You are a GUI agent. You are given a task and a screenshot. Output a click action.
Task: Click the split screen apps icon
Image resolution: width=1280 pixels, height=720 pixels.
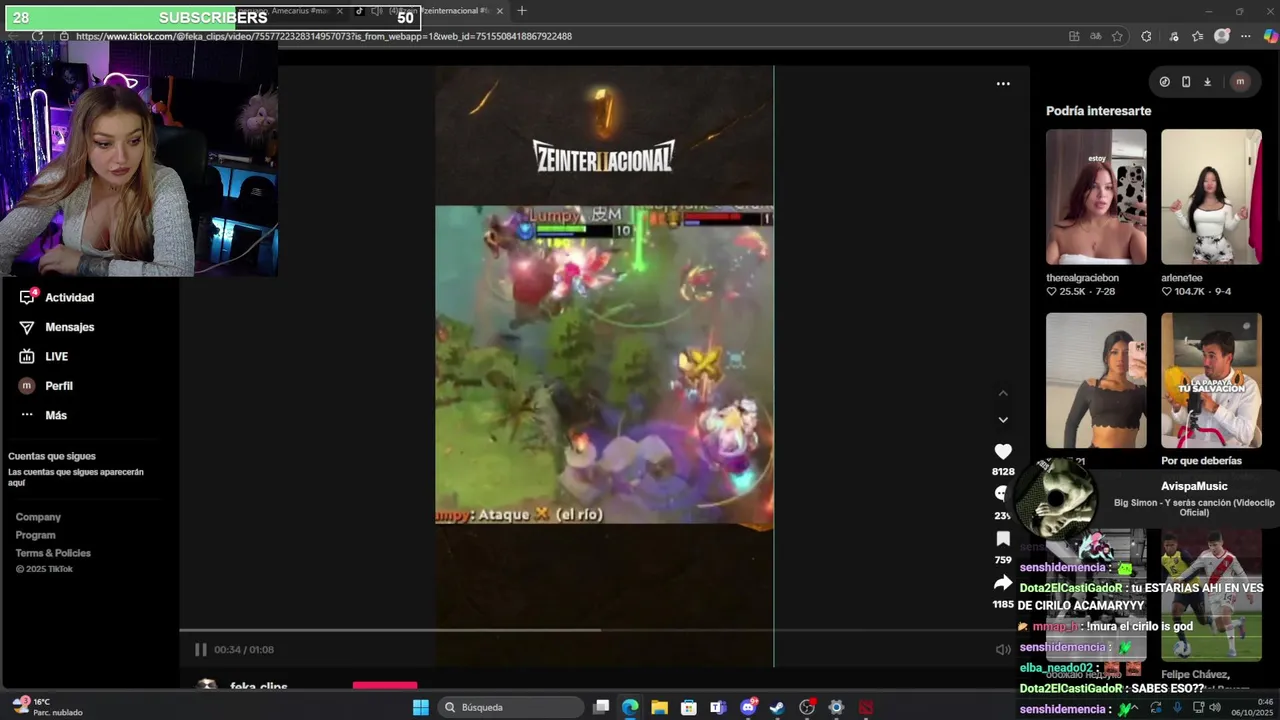(x=1074, y=36)
